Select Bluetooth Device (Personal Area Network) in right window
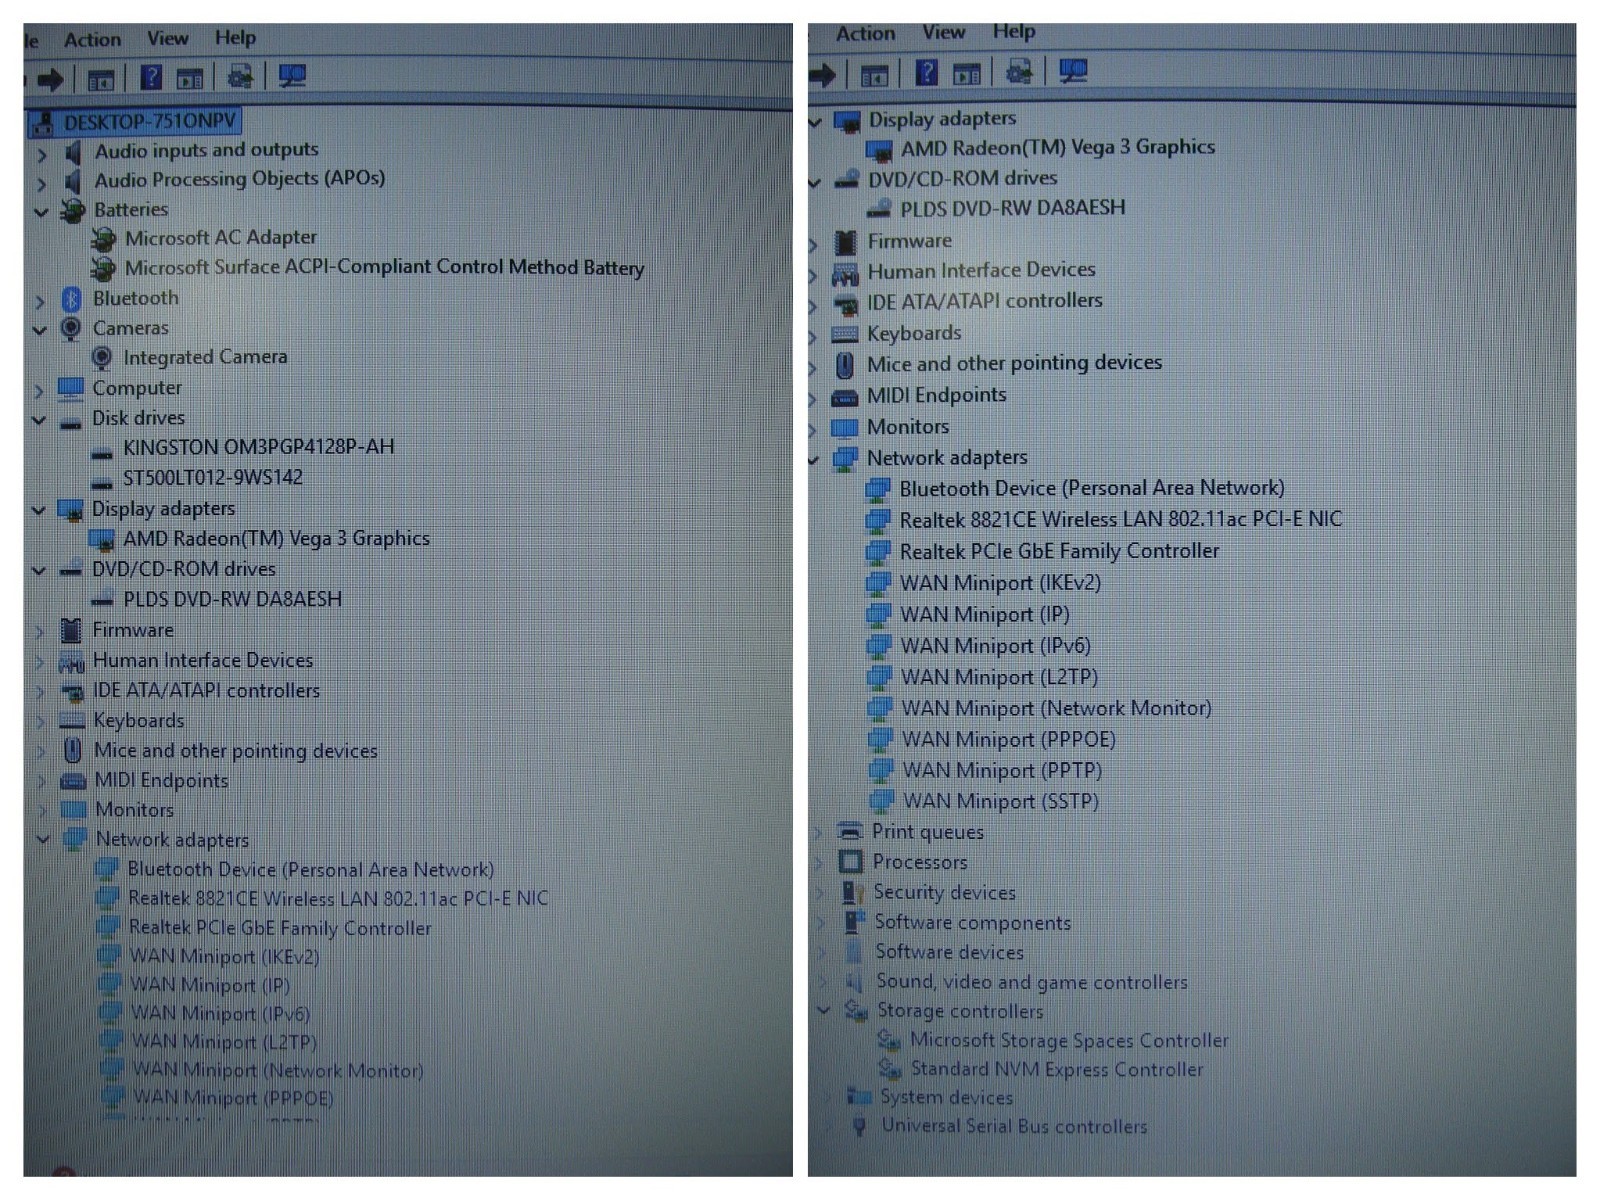Screen dimensions: 1600x1200 tap(1092, 489)
